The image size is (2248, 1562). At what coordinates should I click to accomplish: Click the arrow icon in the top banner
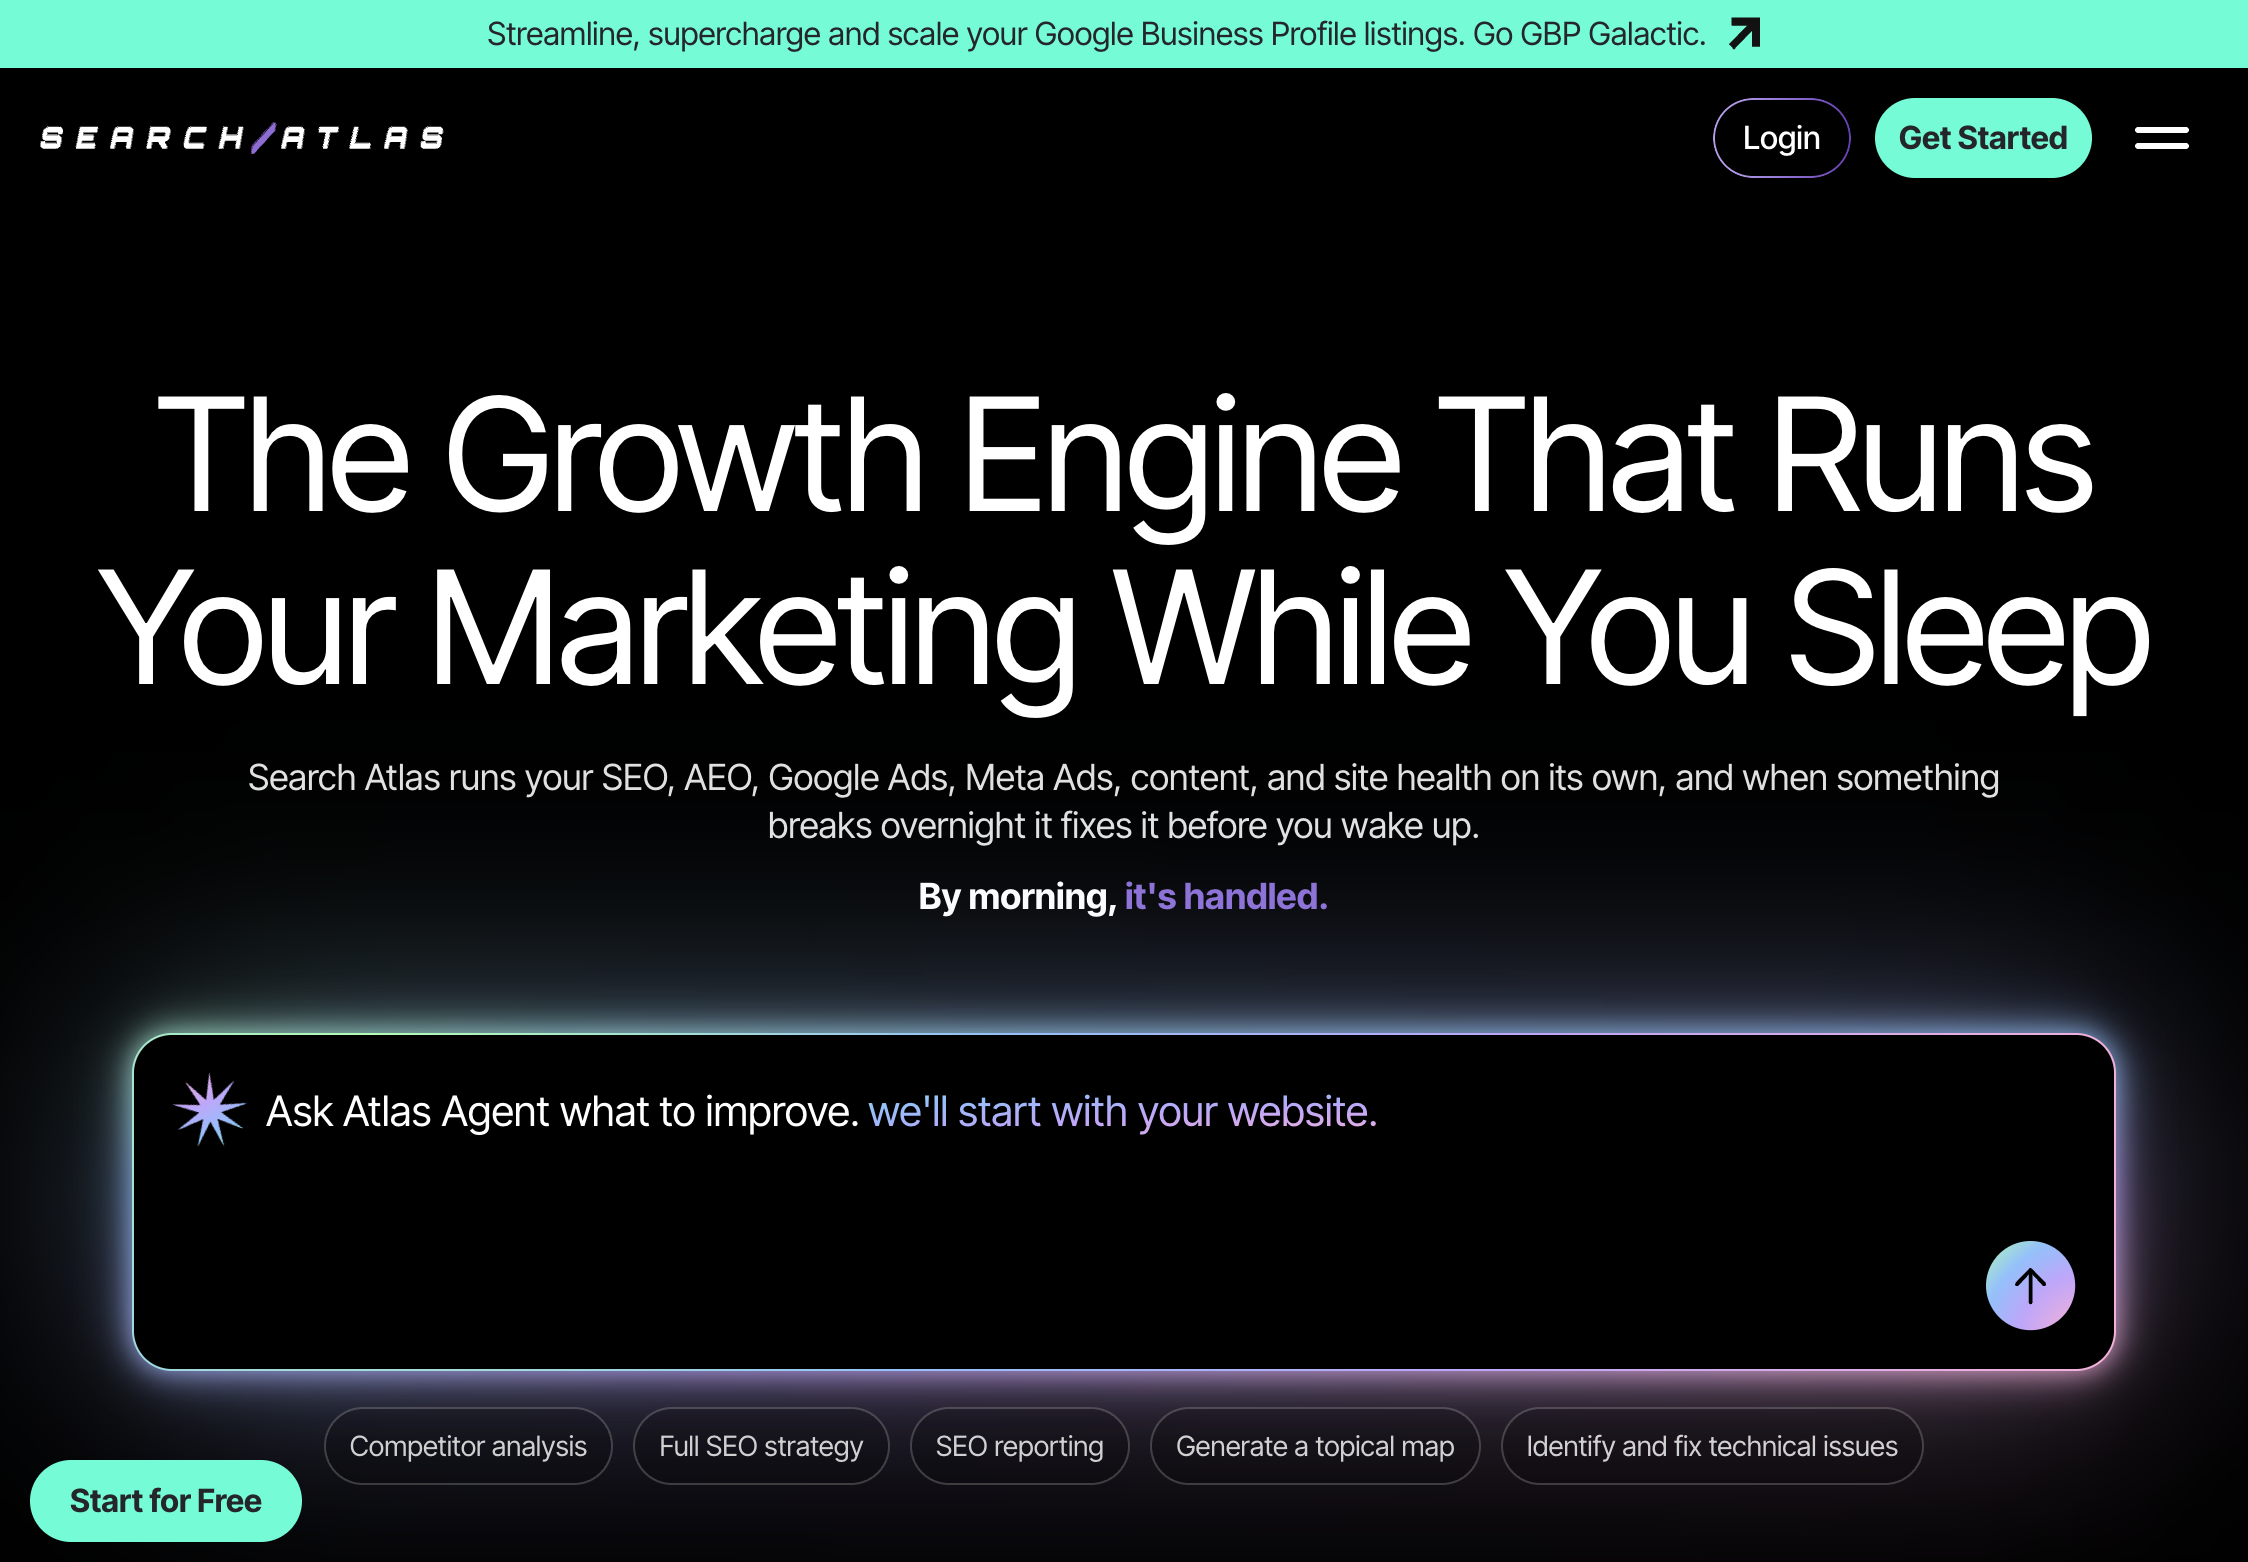(1744, 34)
